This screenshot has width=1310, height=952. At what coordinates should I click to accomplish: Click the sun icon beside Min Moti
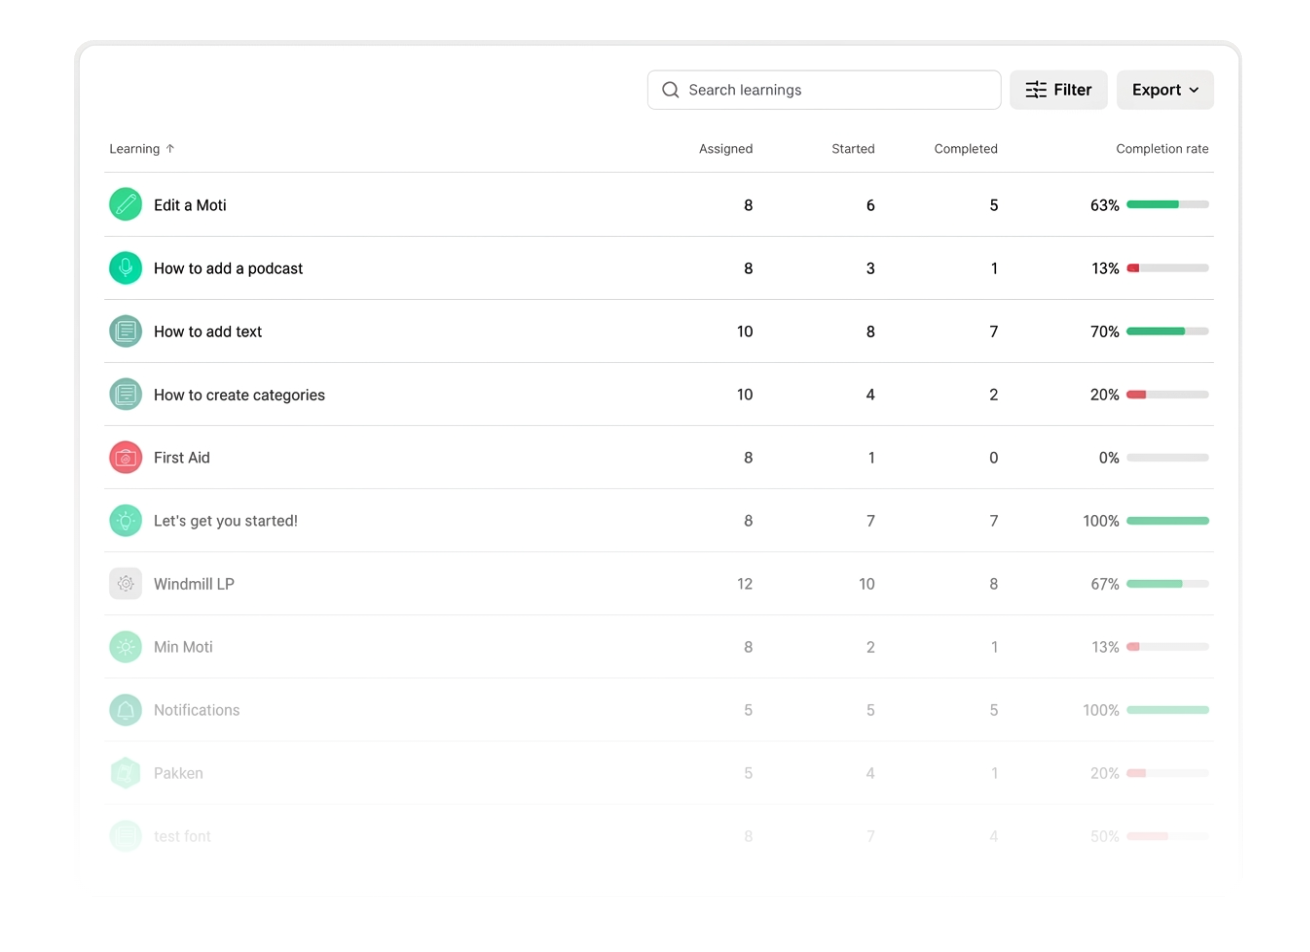[125, 646]
